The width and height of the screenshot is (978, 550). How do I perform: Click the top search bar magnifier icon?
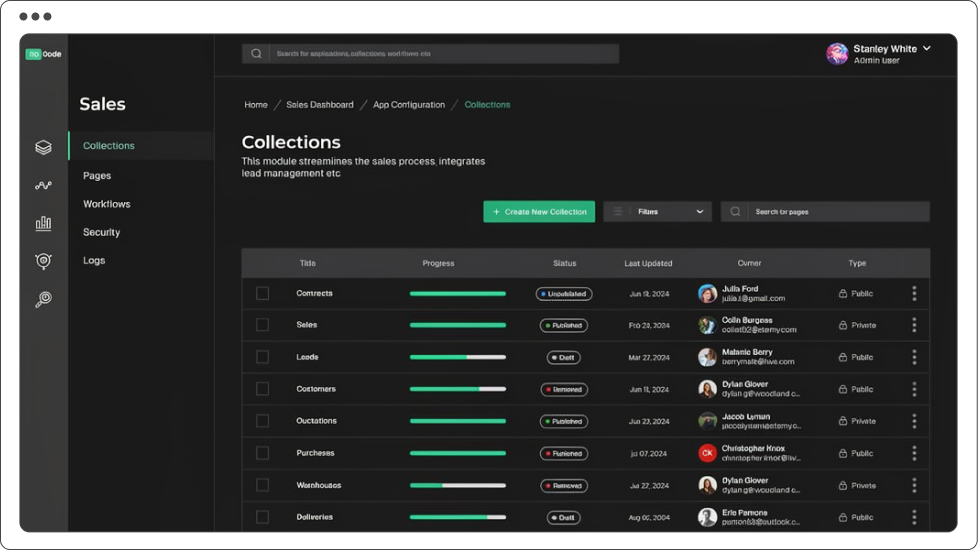[x=256, y=54]
